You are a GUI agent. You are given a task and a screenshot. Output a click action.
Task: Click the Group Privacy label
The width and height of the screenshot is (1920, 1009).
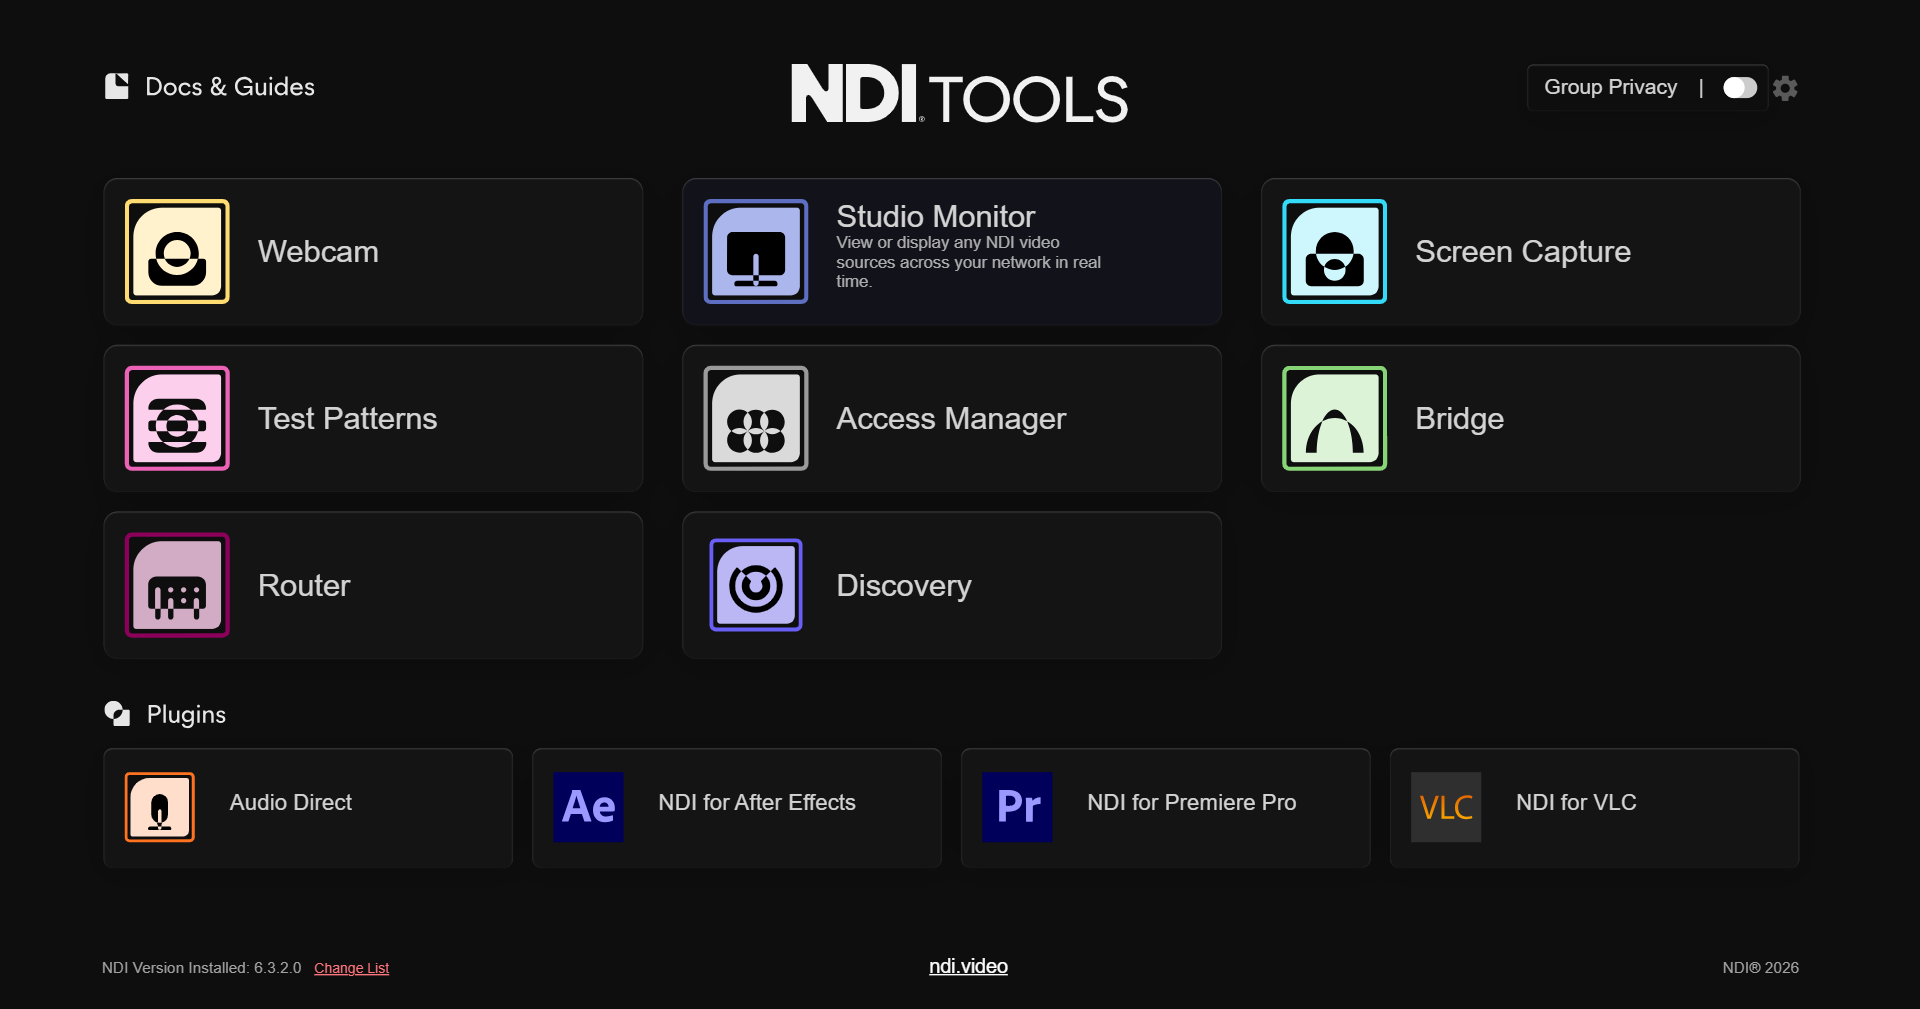click(x=1611, y=87)
